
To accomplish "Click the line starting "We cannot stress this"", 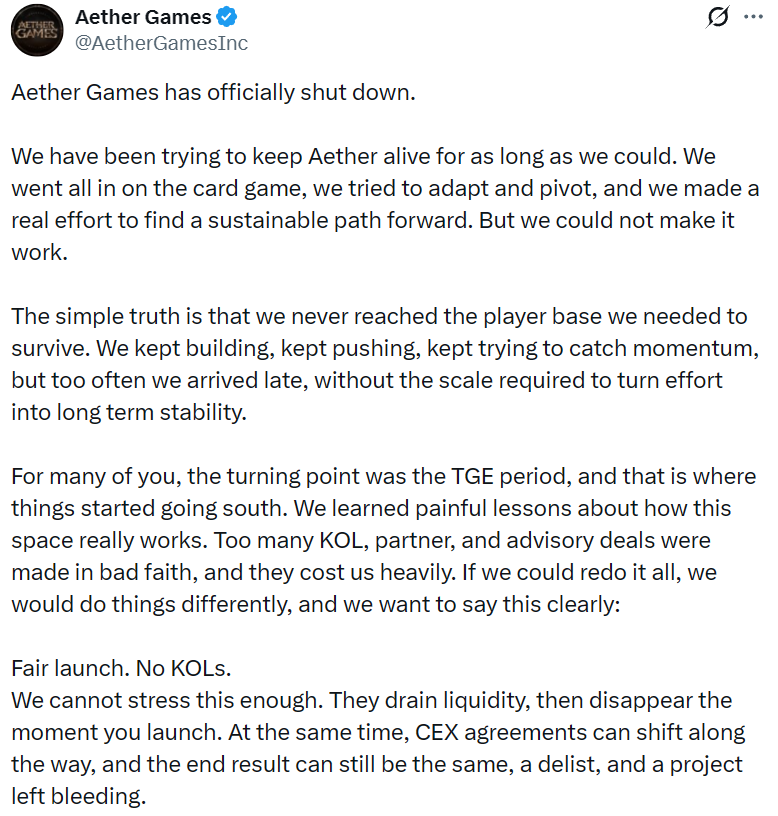I will pos(371,700).
